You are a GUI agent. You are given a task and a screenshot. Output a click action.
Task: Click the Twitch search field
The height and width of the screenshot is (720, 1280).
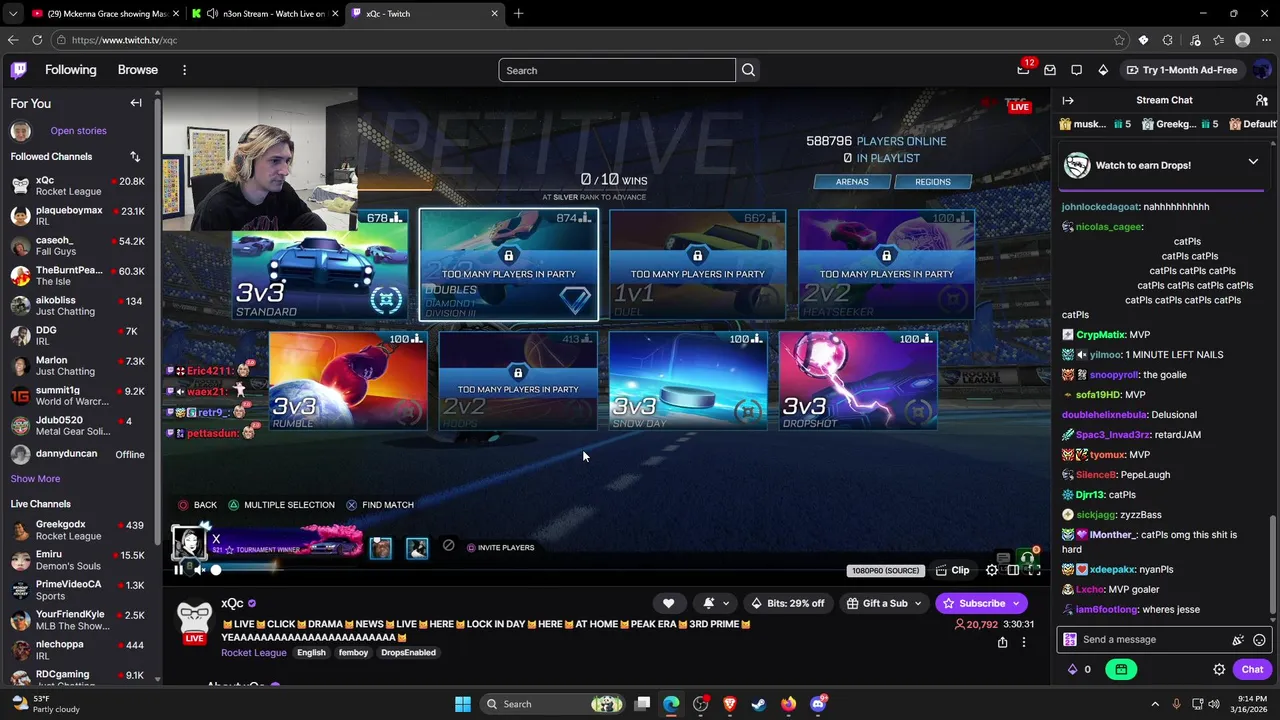pos(617,70)
